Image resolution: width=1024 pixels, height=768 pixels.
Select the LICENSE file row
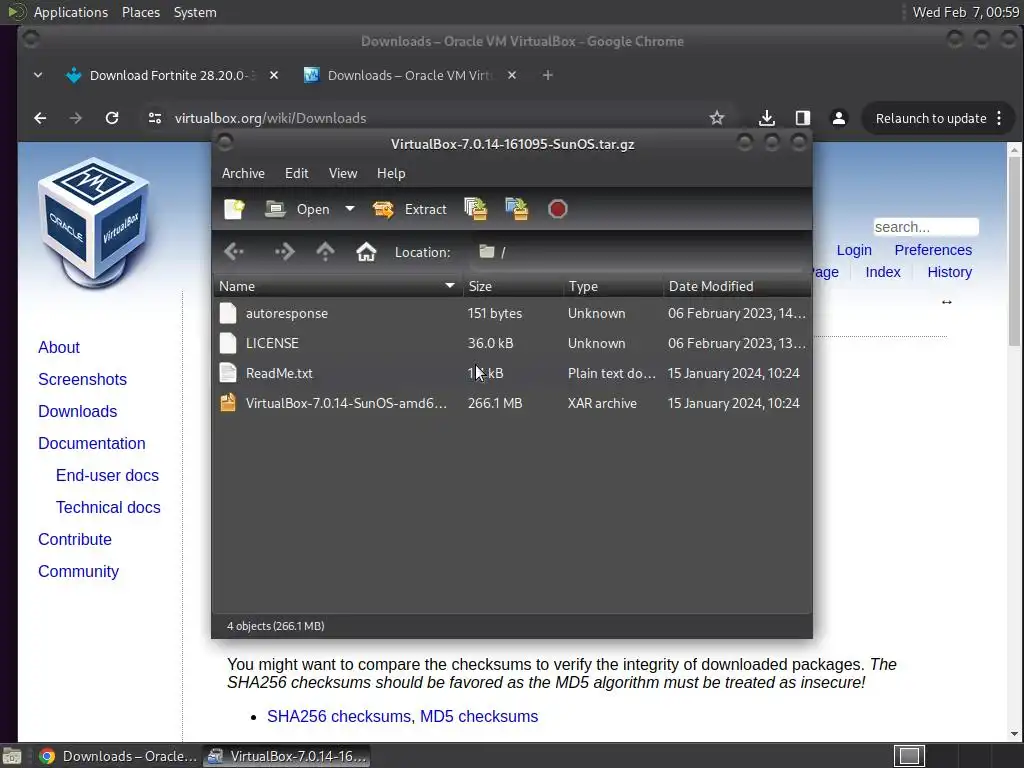tap(512, 344)
